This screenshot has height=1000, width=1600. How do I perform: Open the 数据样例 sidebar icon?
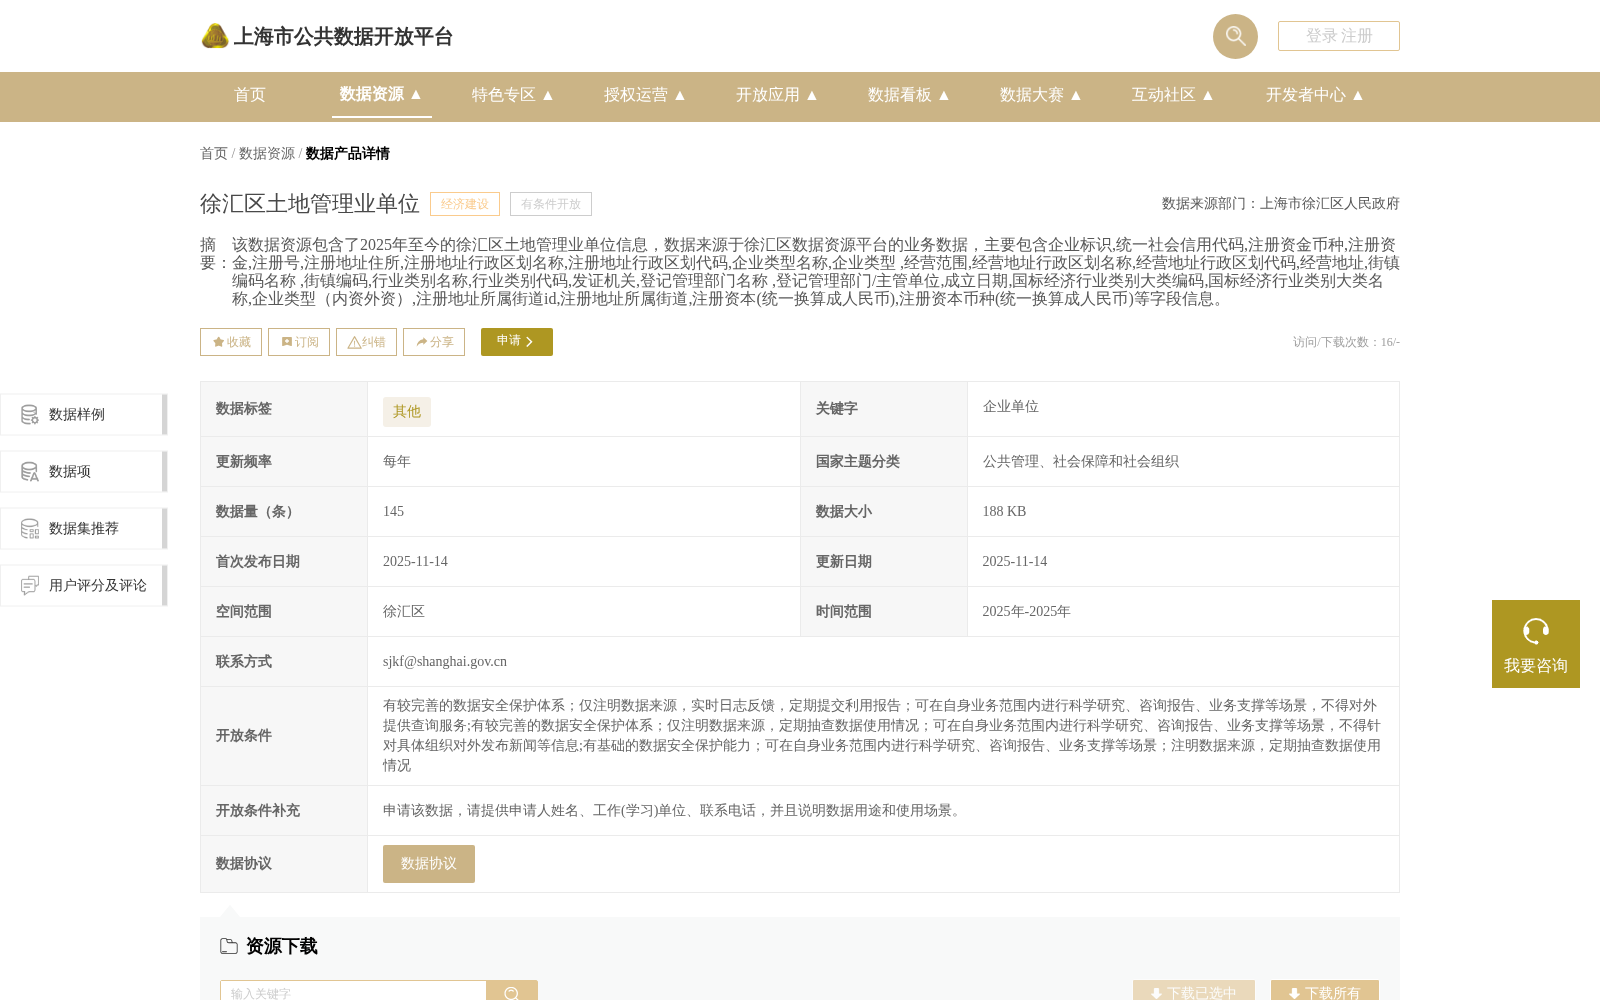[x=30, y=414]
